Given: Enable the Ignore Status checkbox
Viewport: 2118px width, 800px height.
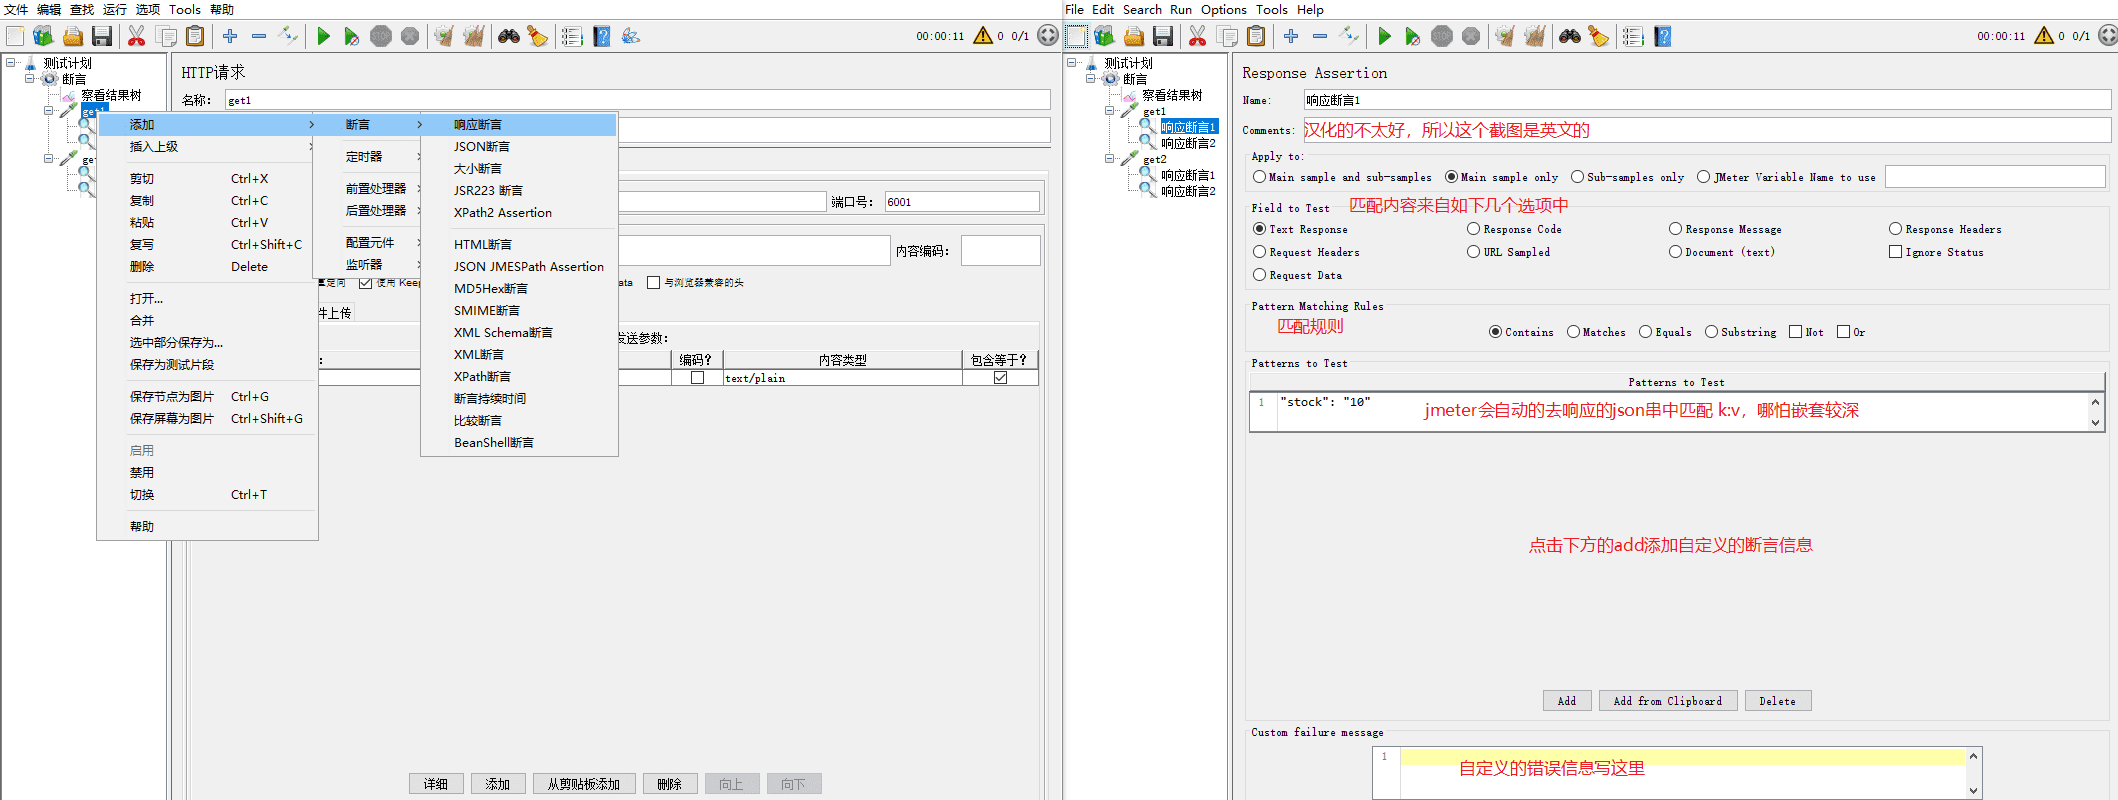Looking at the screenshot, I should coord(1895,252).
